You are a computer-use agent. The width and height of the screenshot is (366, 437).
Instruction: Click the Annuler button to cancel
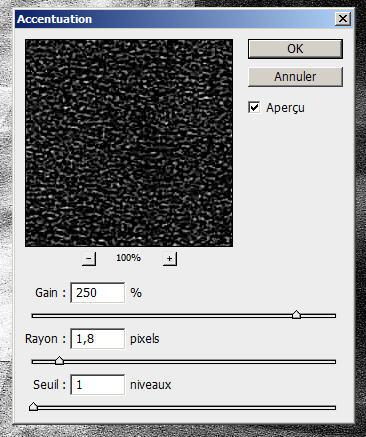(x=295, y=77)
